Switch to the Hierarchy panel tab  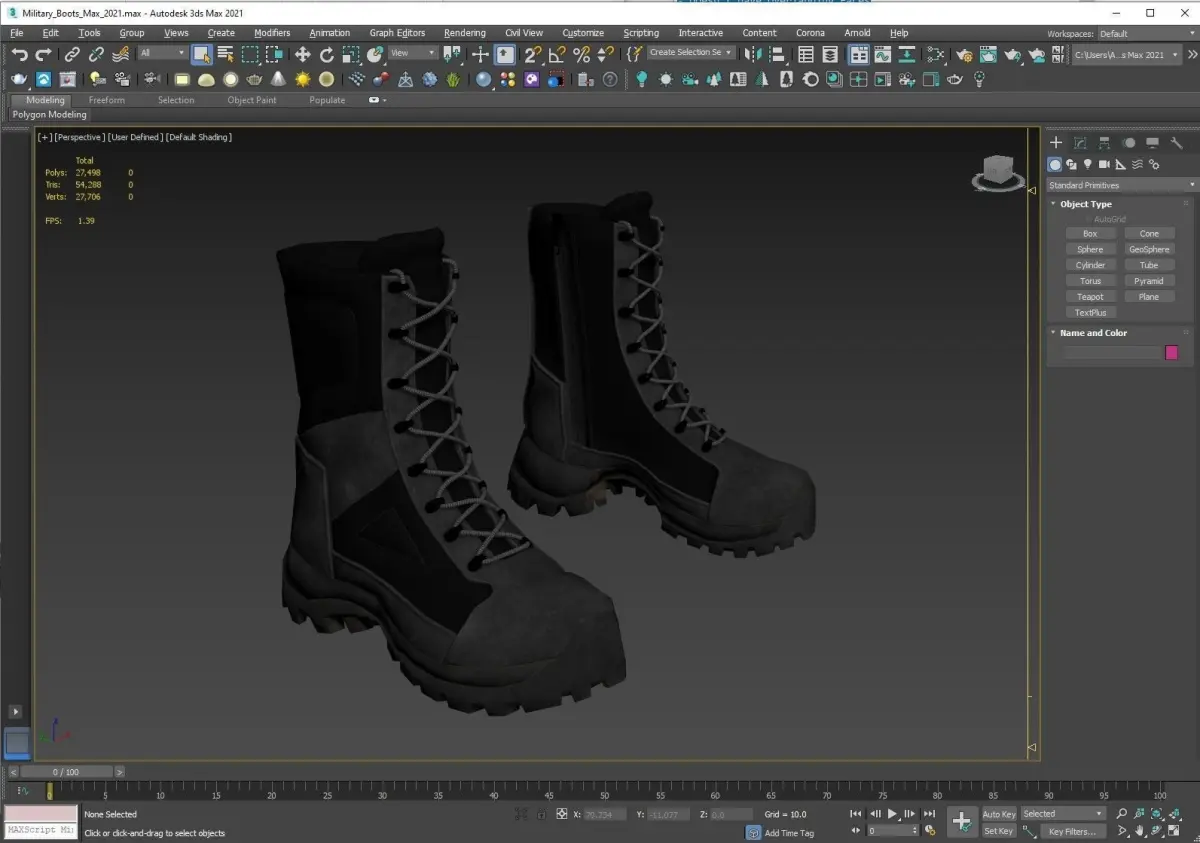(1104, 143)
